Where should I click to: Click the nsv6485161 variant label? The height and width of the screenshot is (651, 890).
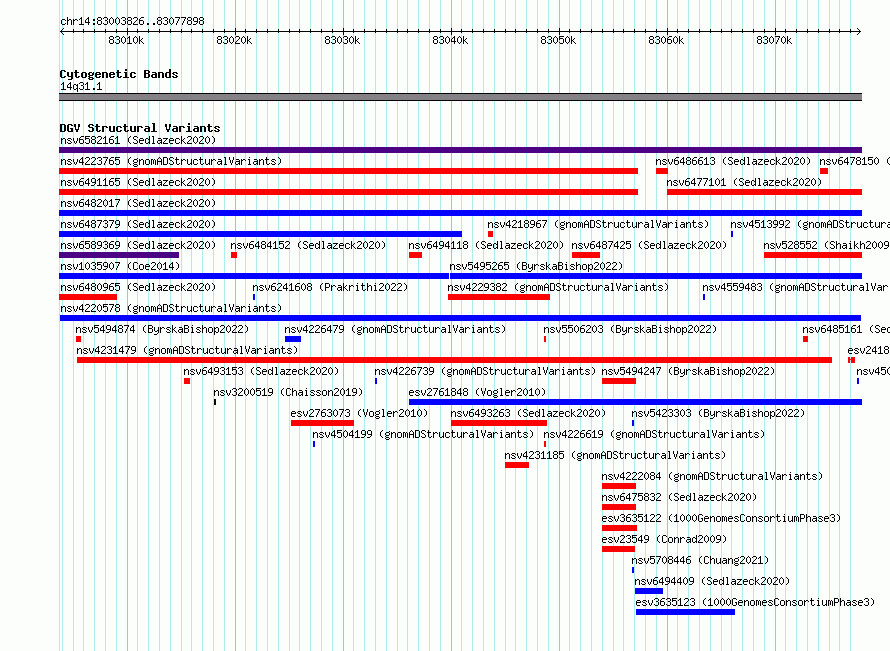[x=846, y=329]
